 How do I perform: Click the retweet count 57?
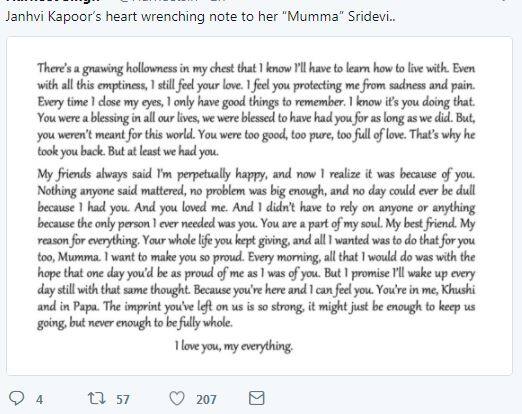pyautogui.click(x=123, y=399)
